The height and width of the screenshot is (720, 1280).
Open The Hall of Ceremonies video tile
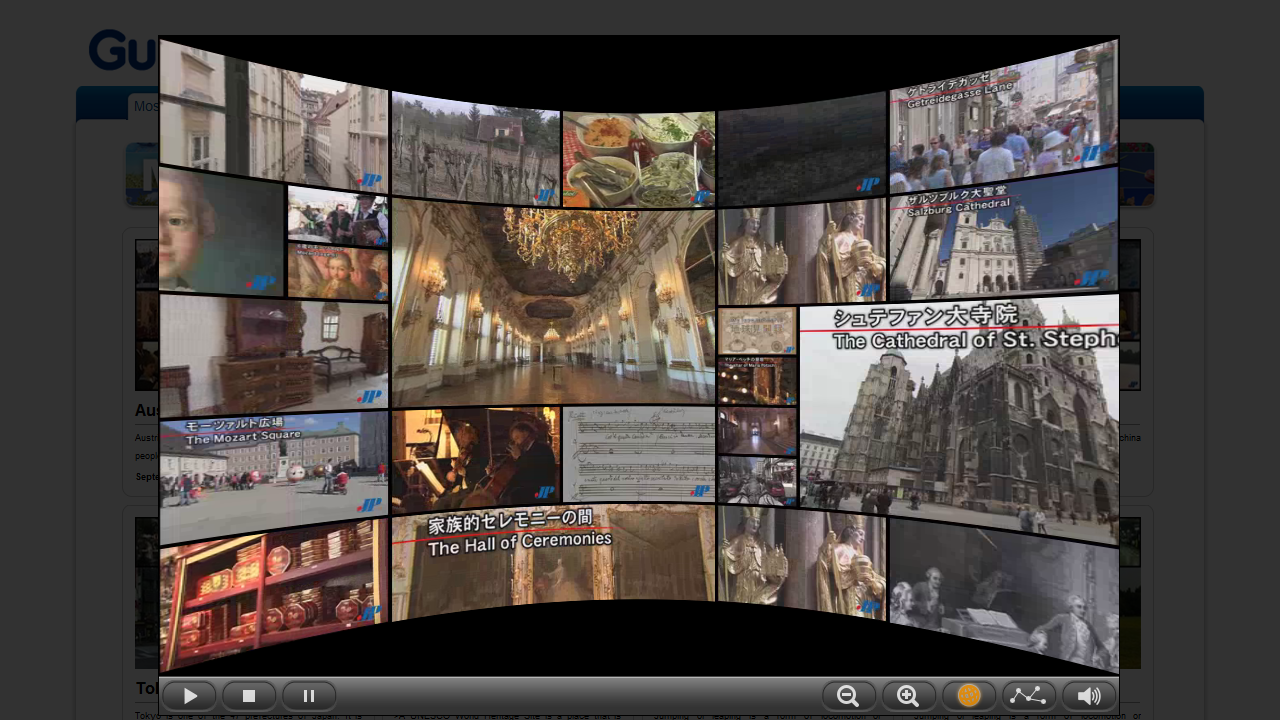(x=553, y=563)
